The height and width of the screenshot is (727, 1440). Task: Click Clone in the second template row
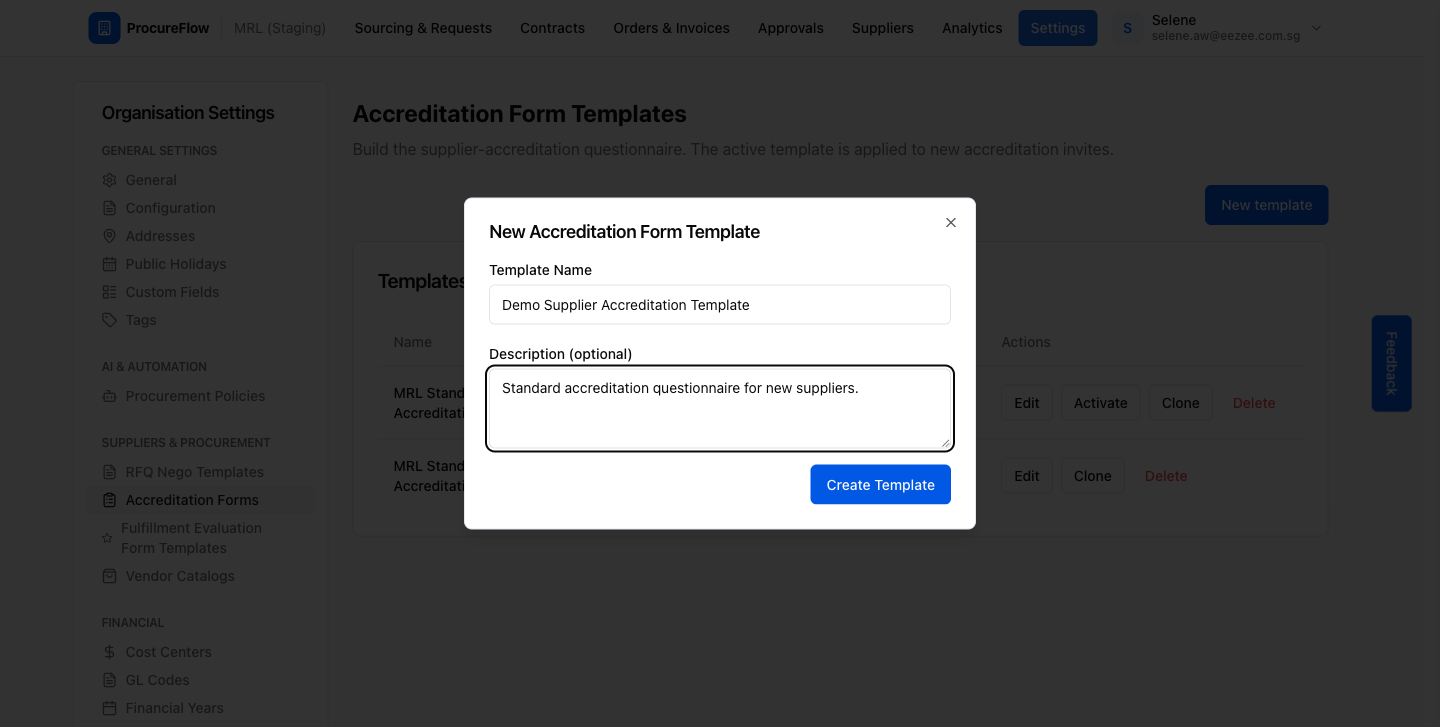coord(1092,476)
